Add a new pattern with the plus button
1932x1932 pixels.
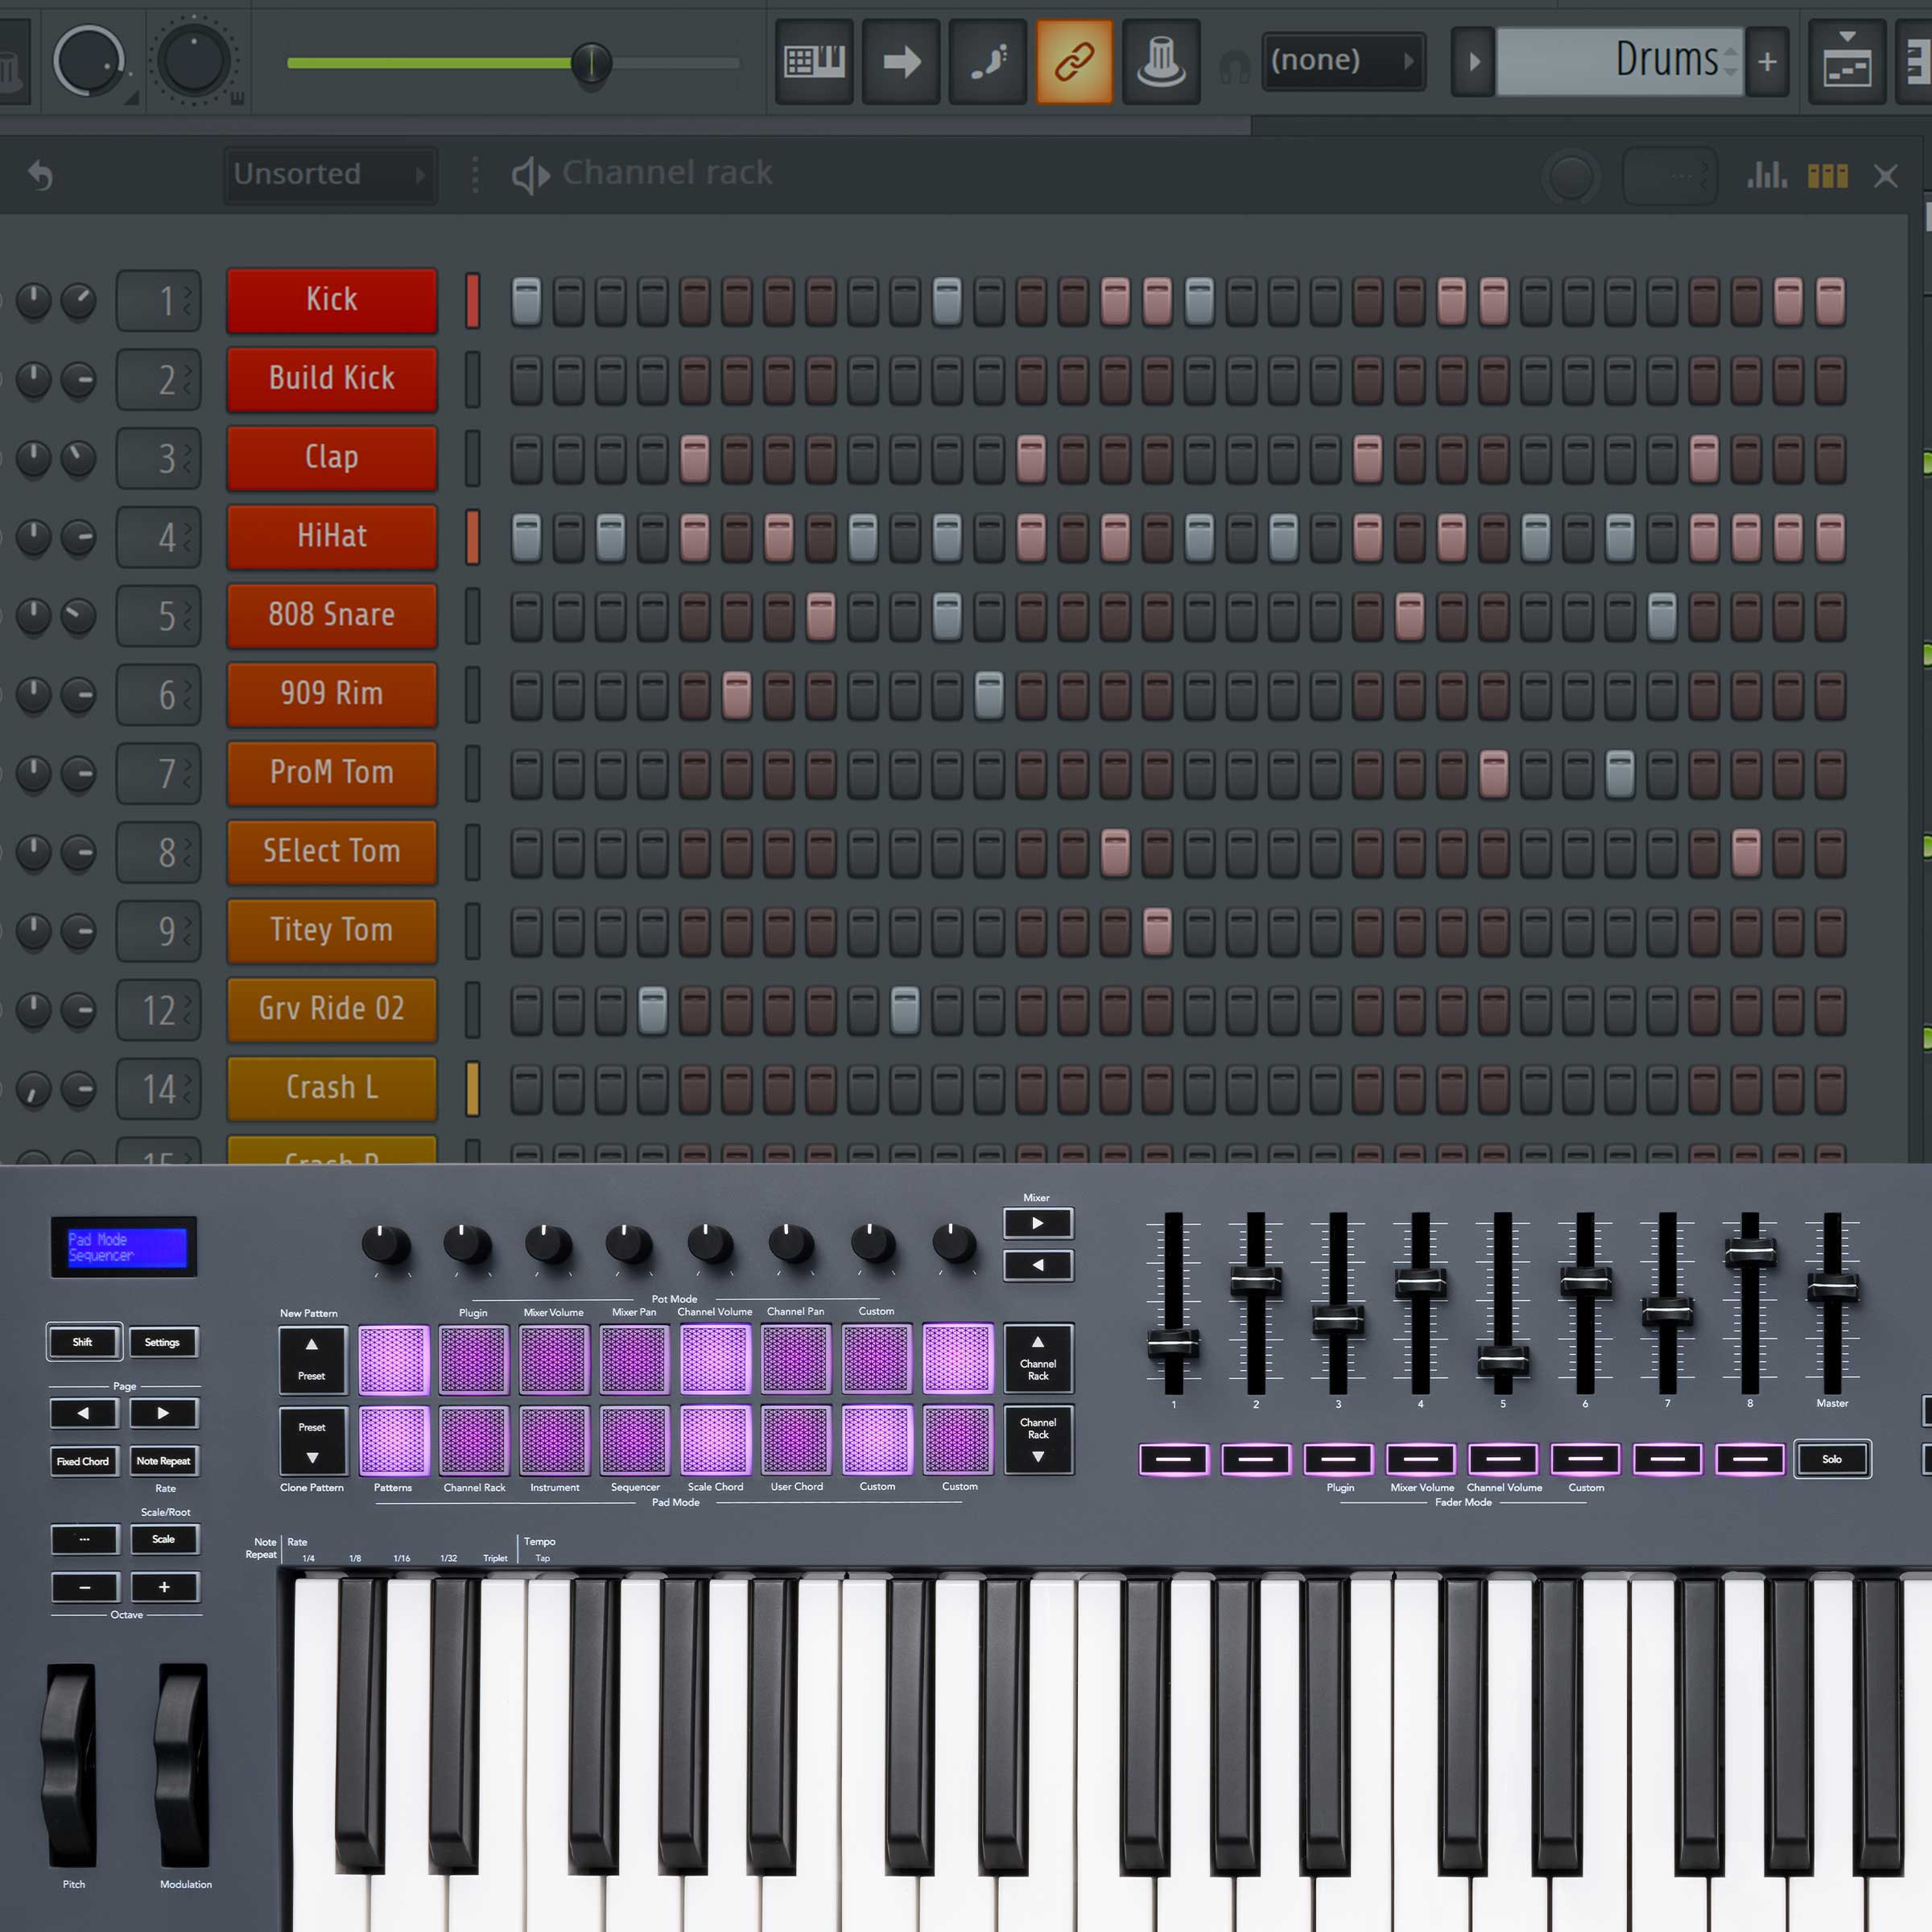(1767, 60)
